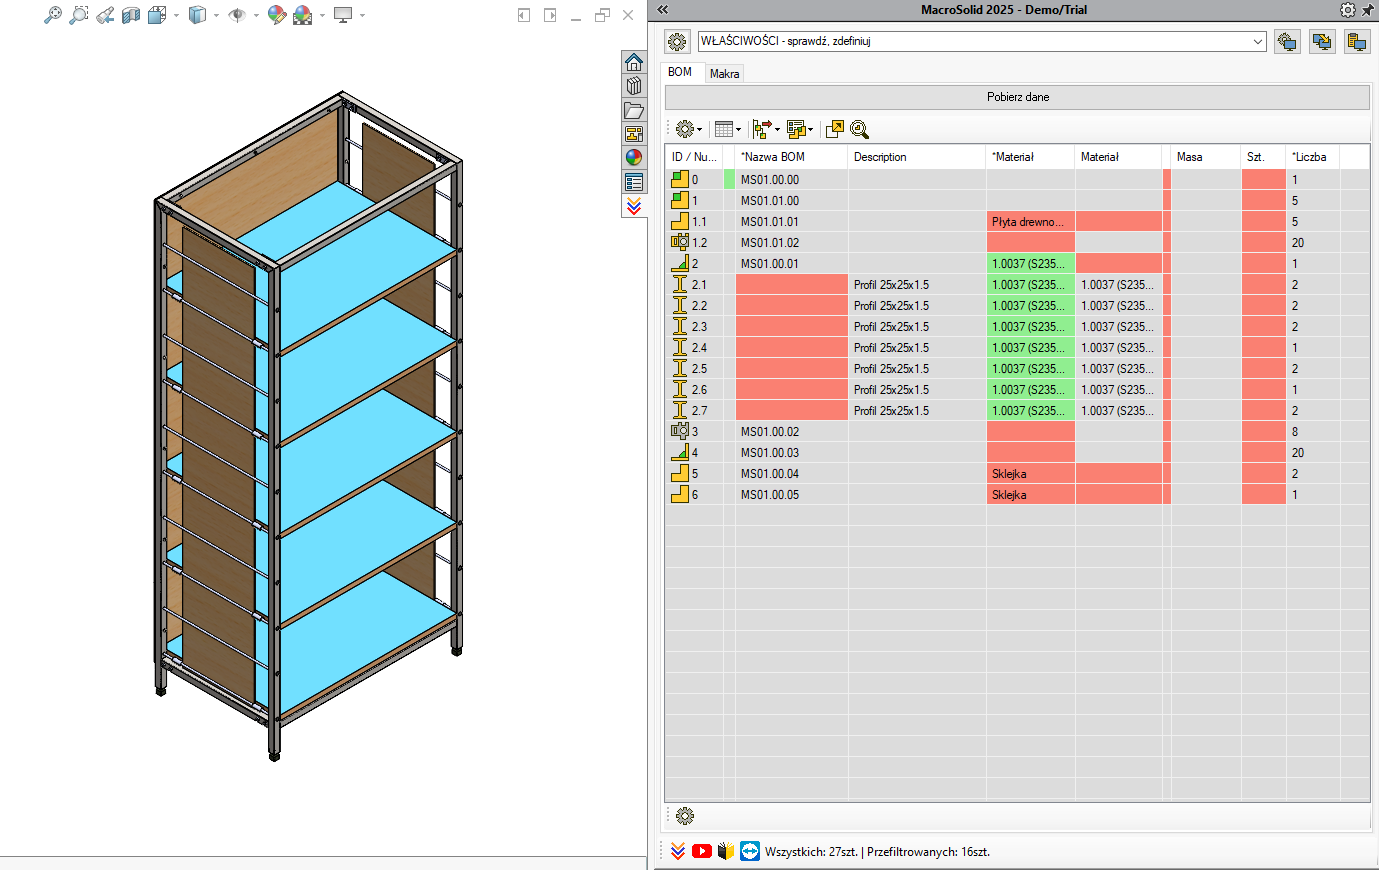Click the Edit Appearance icon
1379x870 pixels.
click(x=277, y=15)
